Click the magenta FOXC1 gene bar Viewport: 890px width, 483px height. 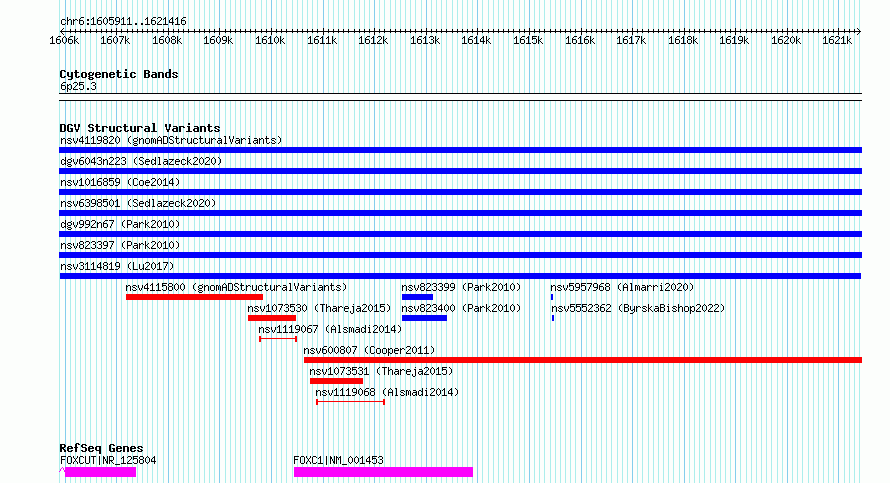pyautogui.click(x=383, y=472)
